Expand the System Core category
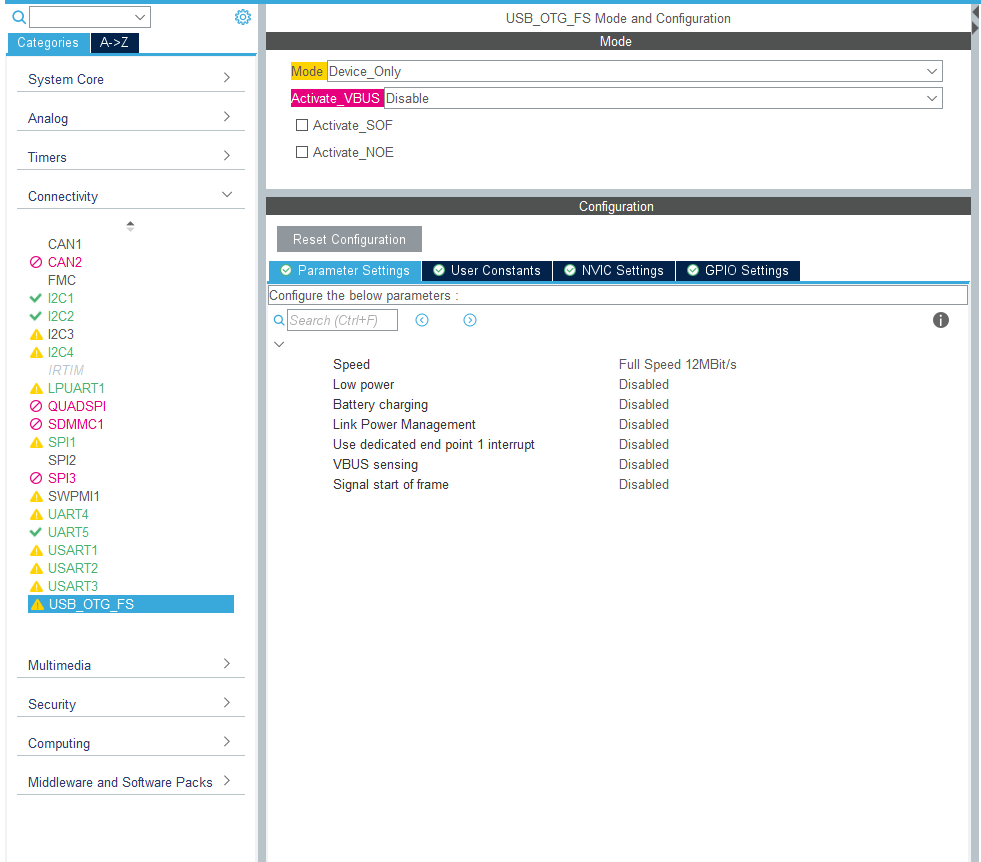981x862 pixels. click(130, 79)
